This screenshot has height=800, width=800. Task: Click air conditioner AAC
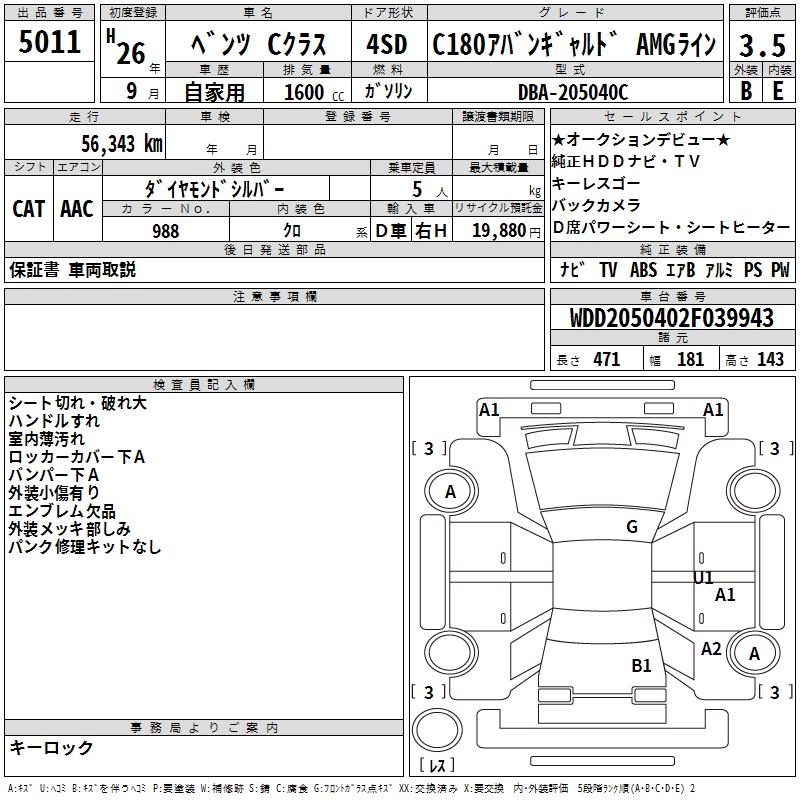tap(77, 209)
